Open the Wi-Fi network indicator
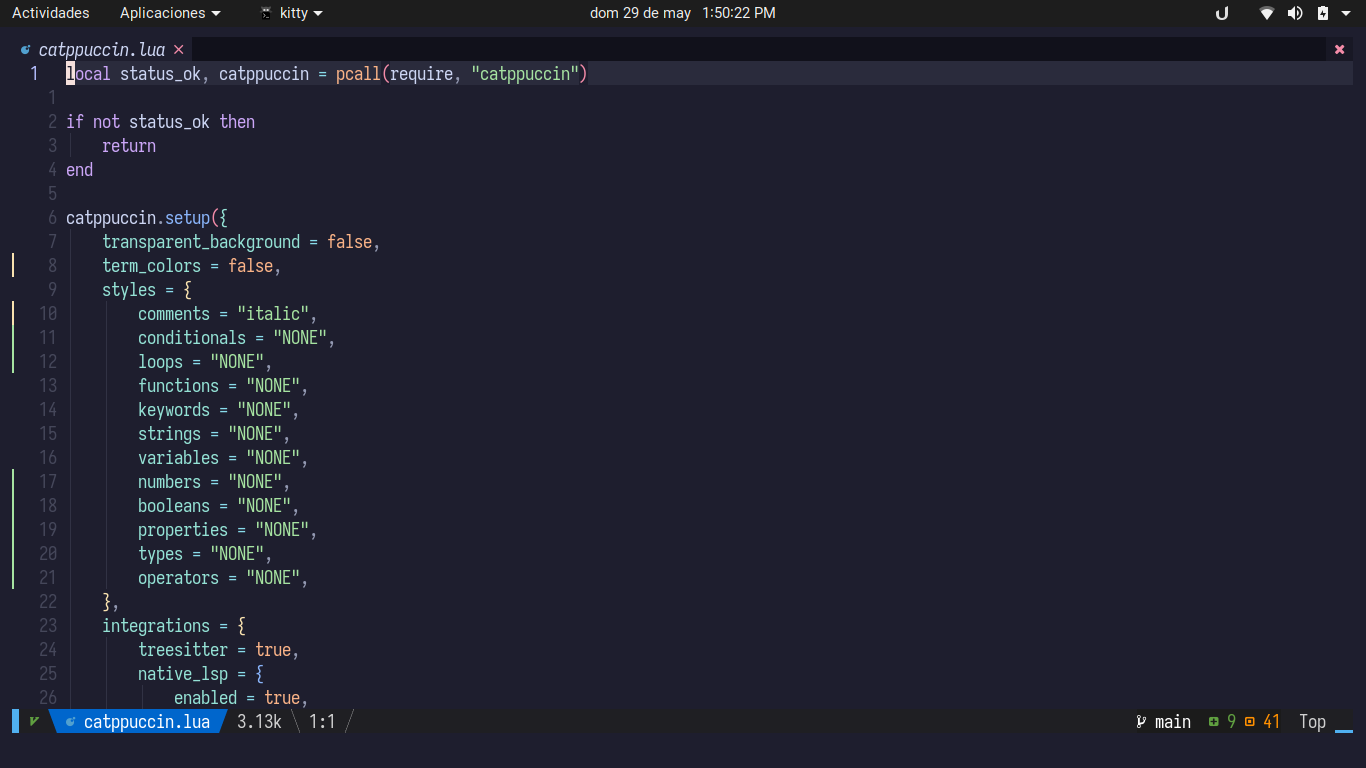Image resolution: width=1366 pixels, height=768 pixels. tap(1267, 13)
